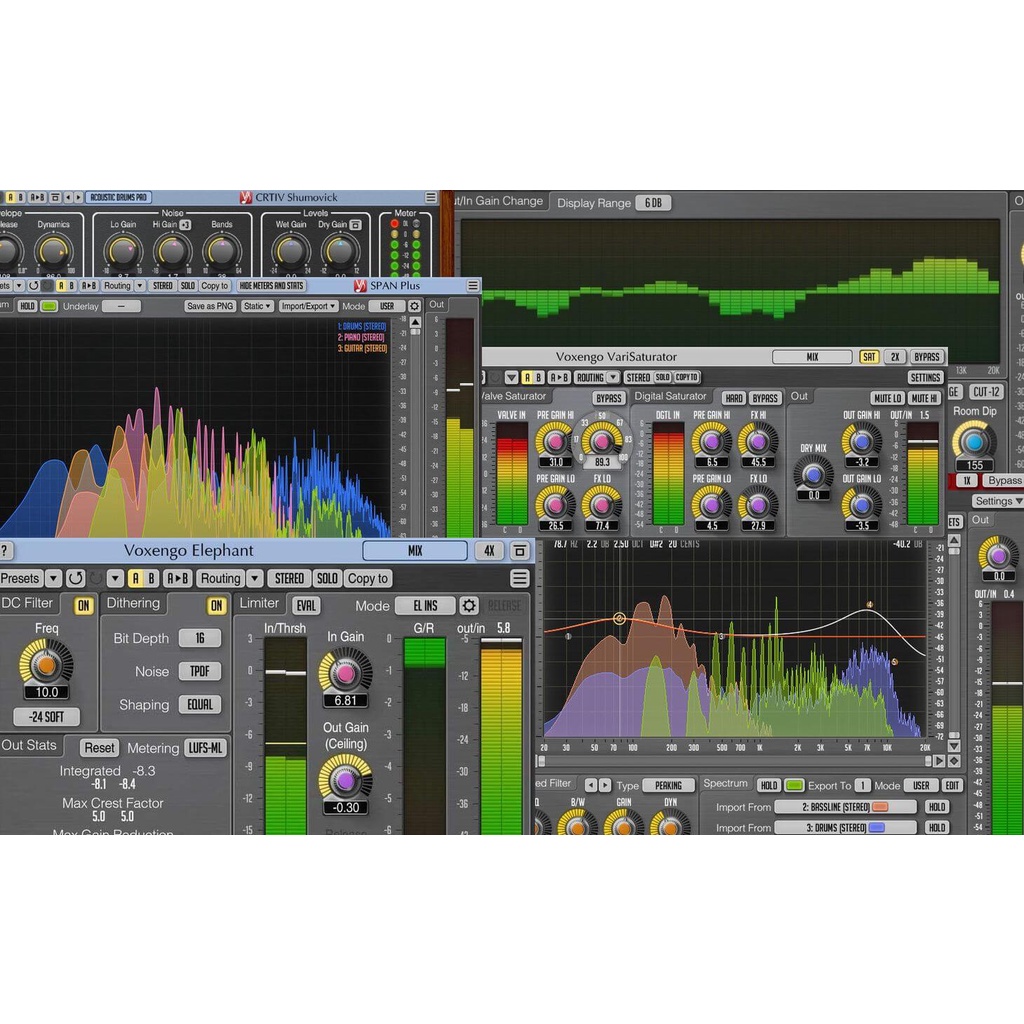Open Elephant limiter mode settings gear
This screenshot has width=1024, height=1024.
pyautogui.click(x=469, y=606)
